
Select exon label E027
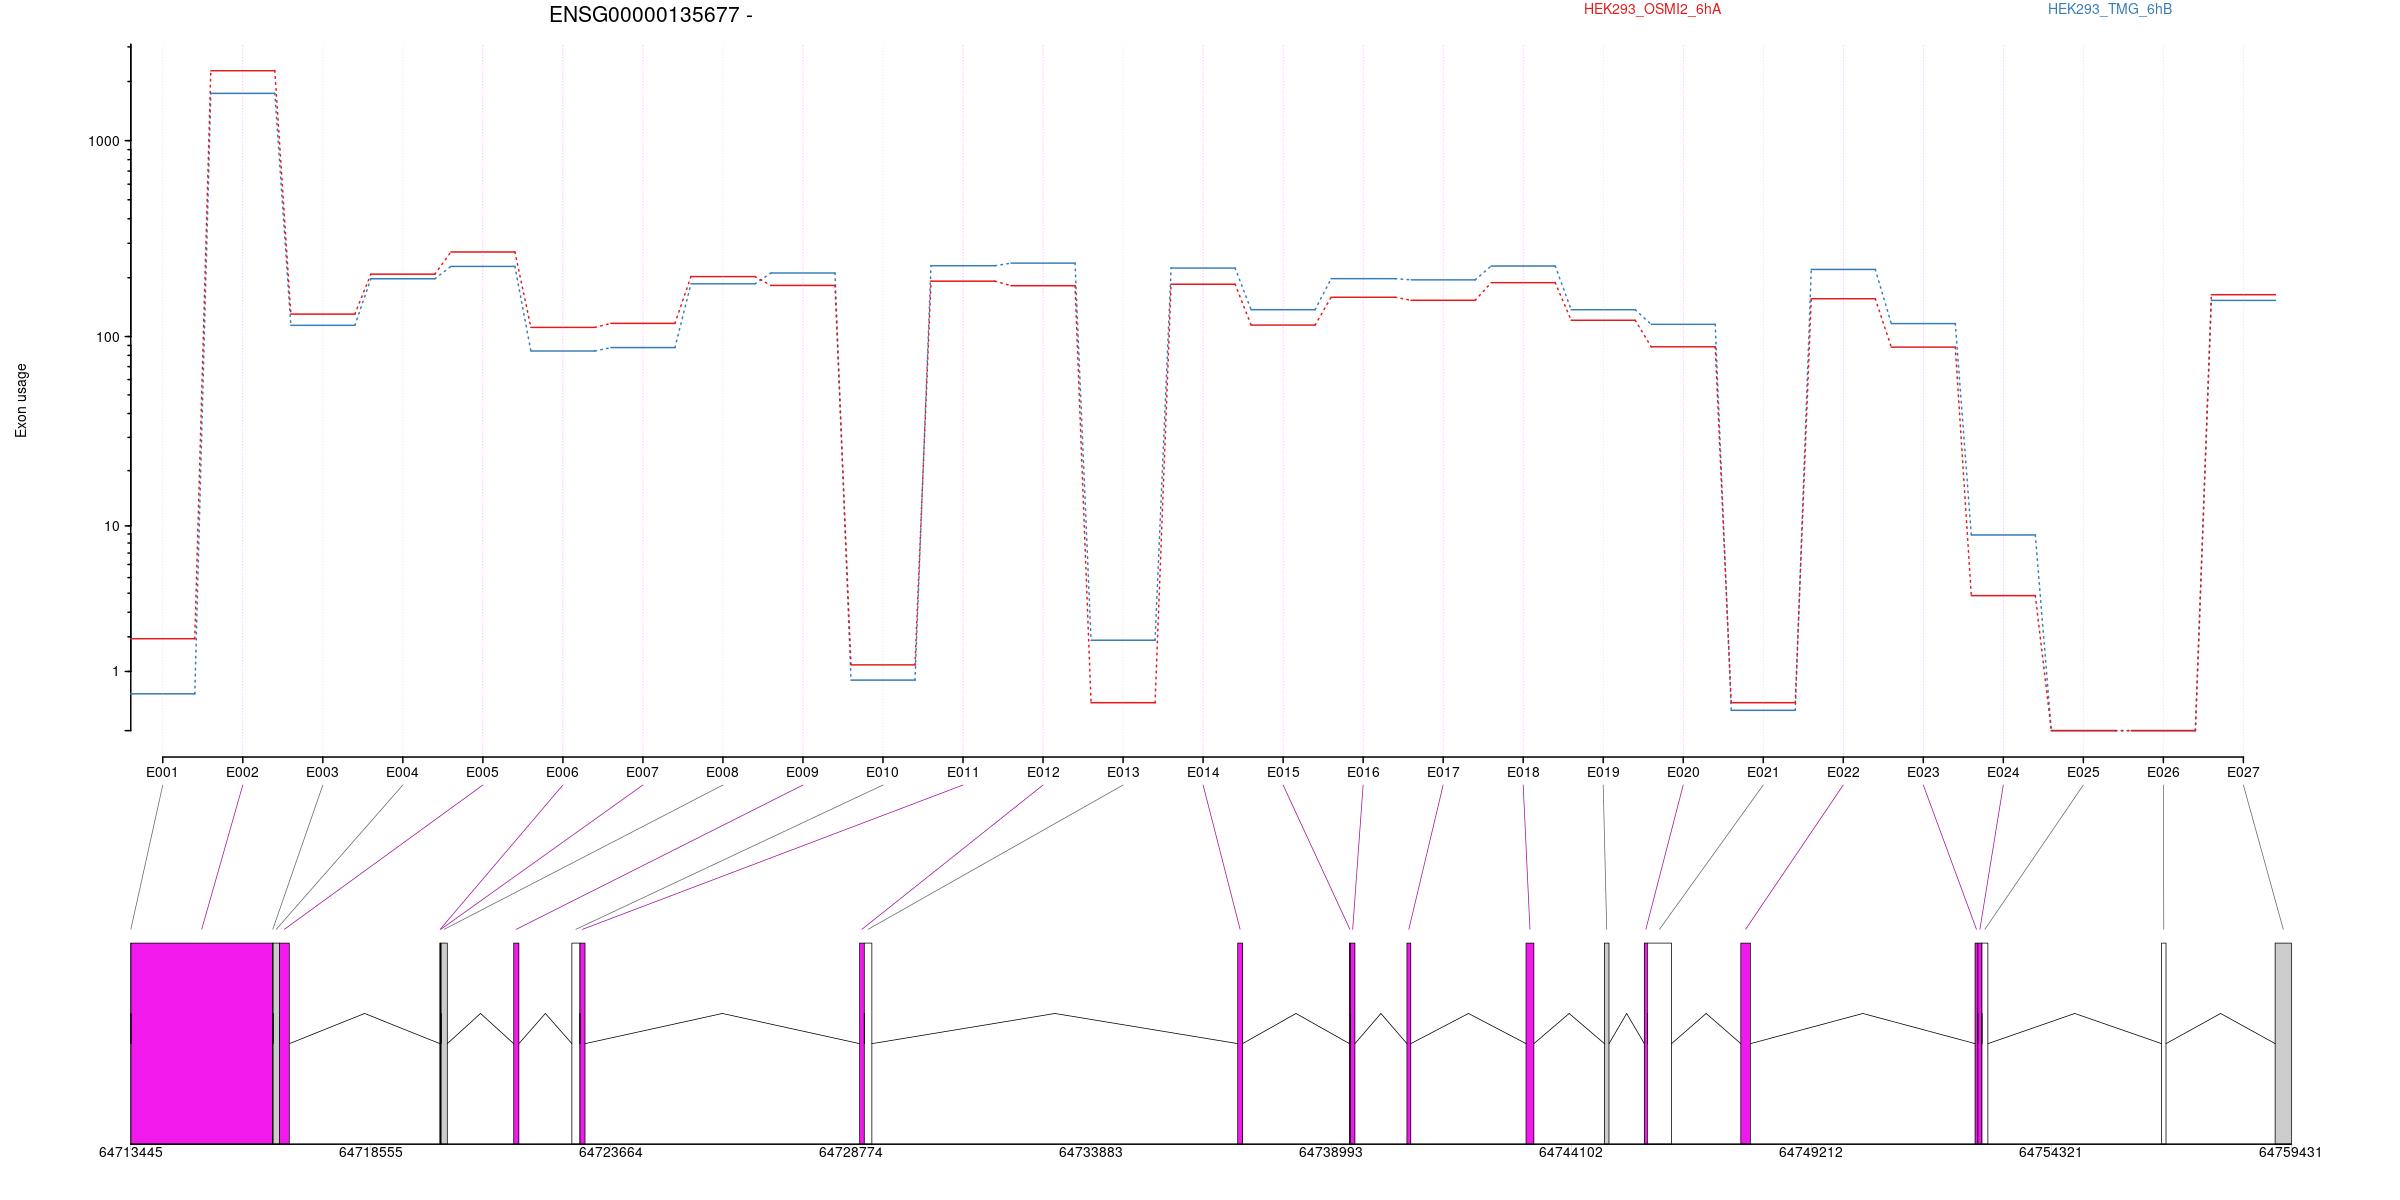tap(2243, 772)
